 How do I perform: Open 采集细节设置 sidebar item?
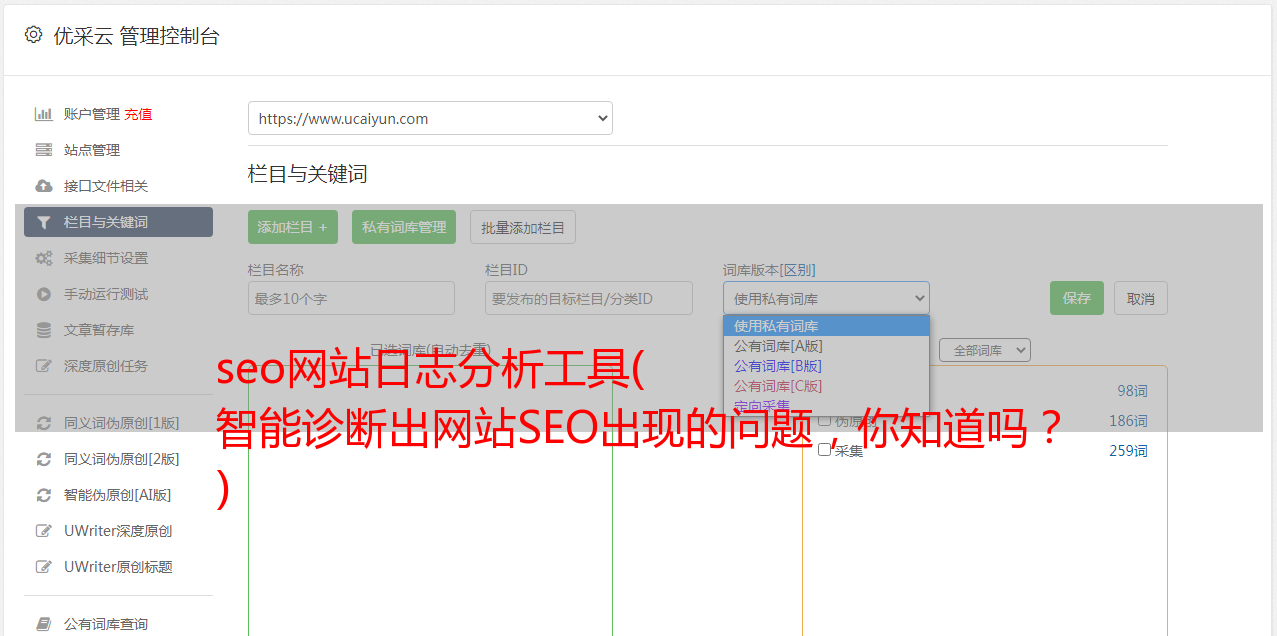118,258
